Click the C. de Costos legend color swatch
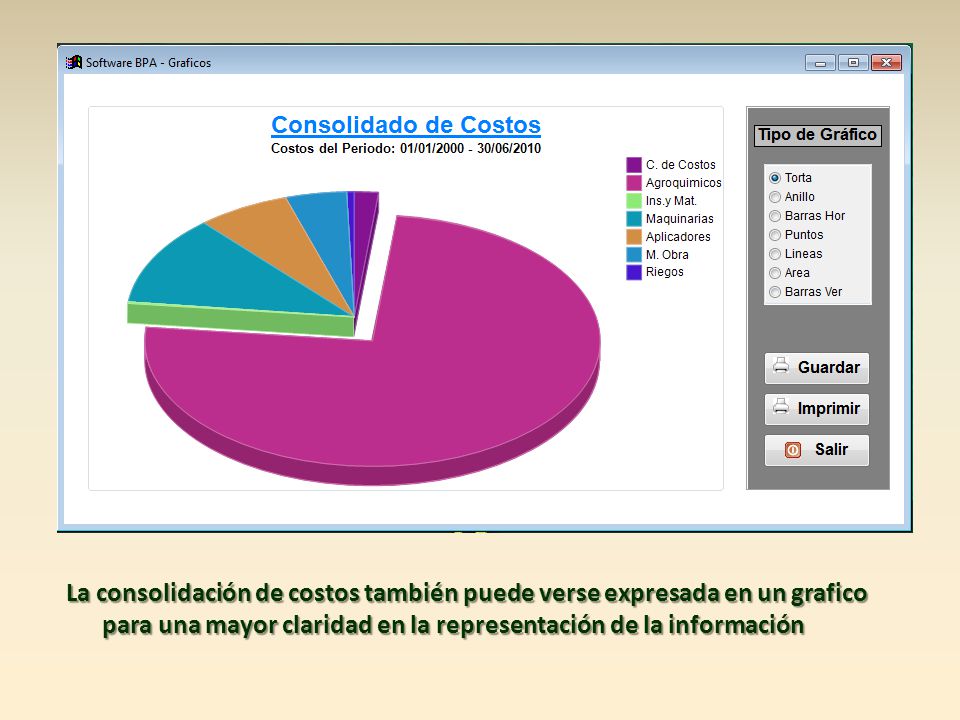 coord(634,165)
